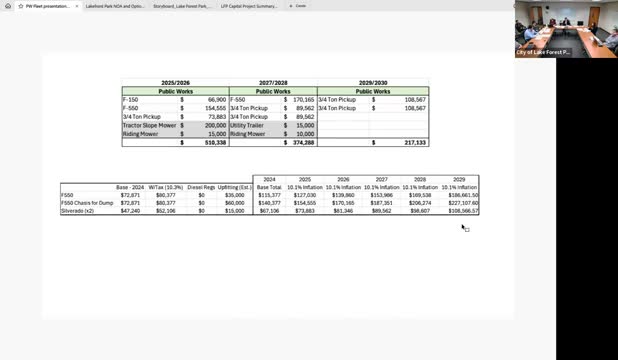Click the Create new tab button

click(298, 6)
